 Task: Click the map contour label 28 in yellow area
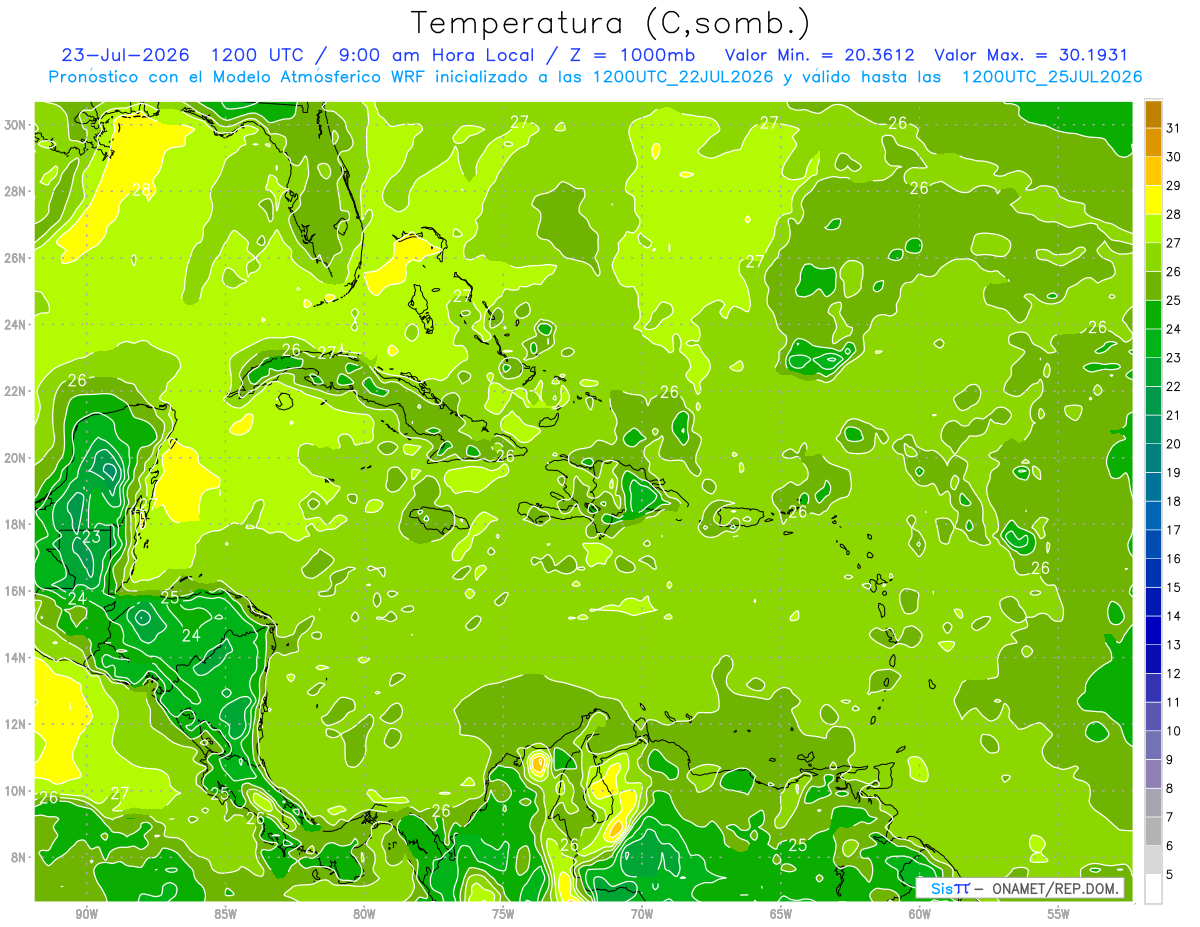[x=141, y=189]
